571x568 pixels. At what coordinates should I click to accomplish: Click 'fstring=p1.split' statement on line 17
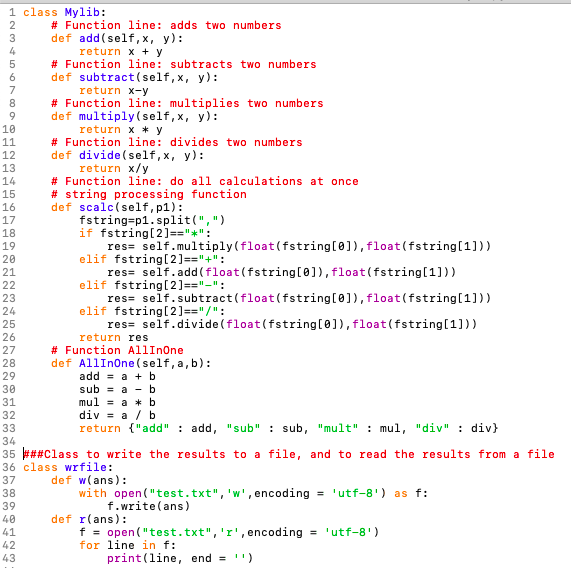(x=152, y=221)
